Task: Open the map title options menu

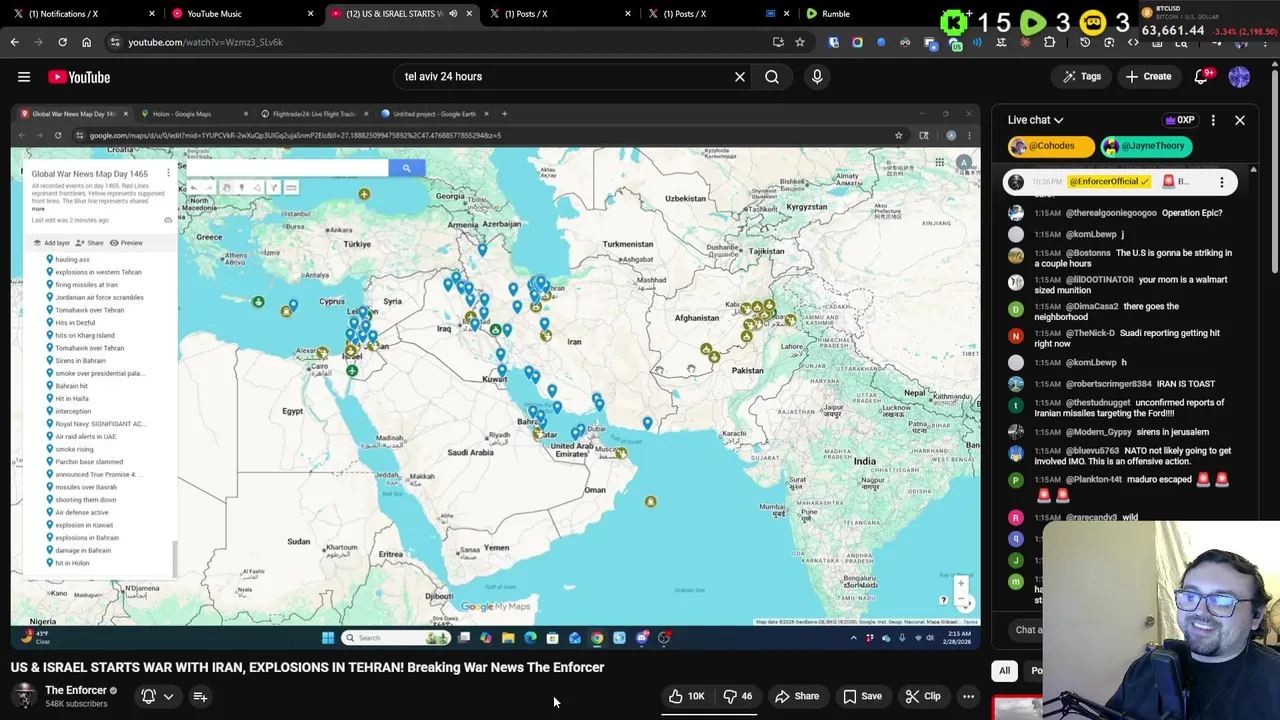Action: coord(168,174)
